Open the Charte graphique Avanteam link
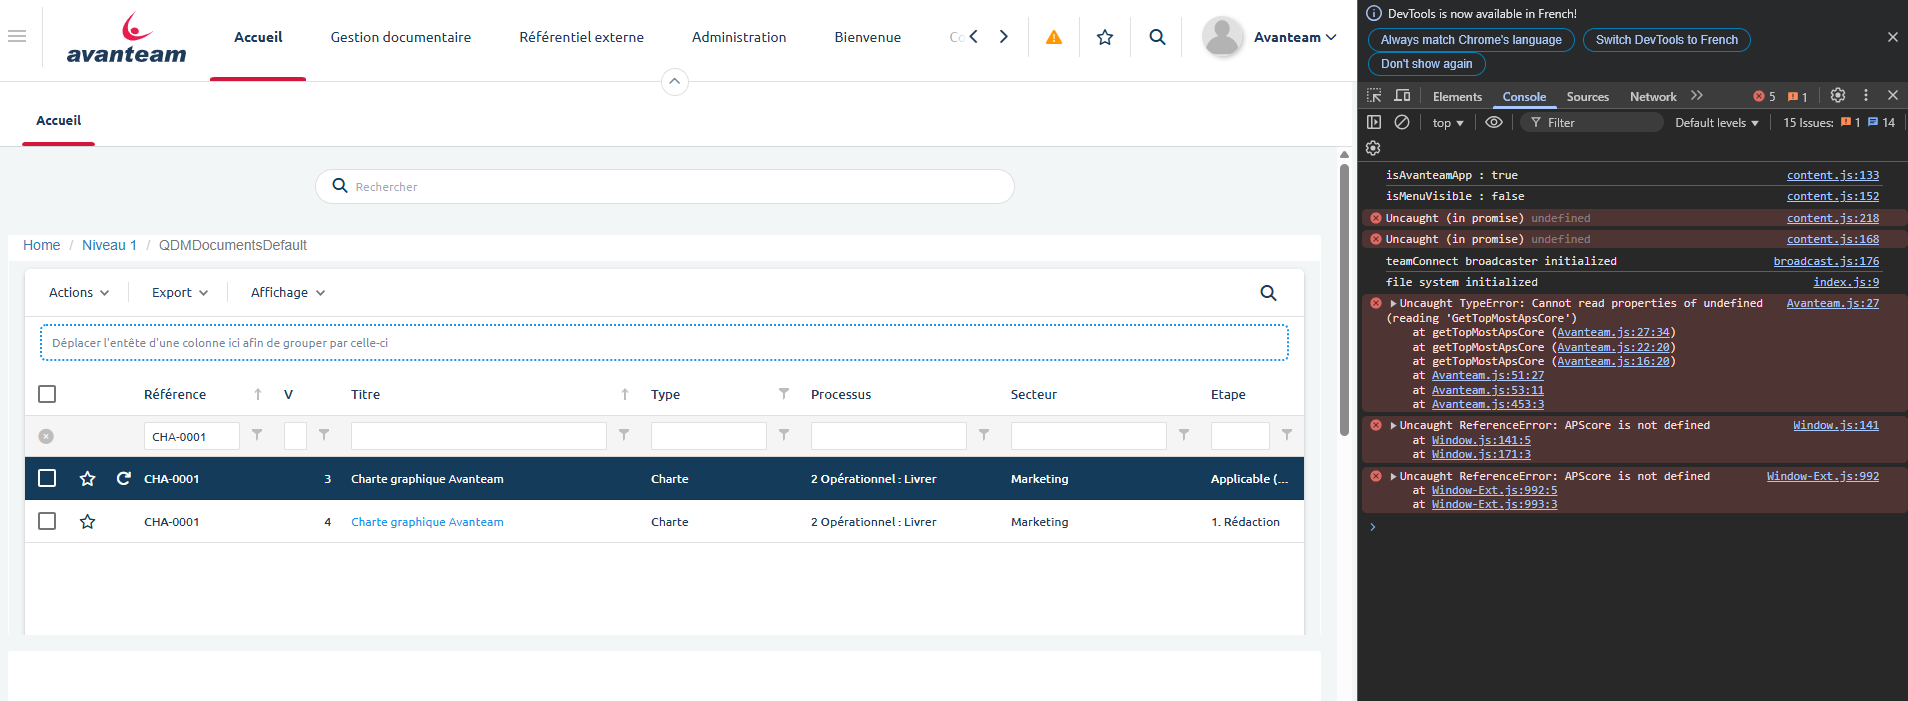The image size is (1908, 701). coord(427,522)
